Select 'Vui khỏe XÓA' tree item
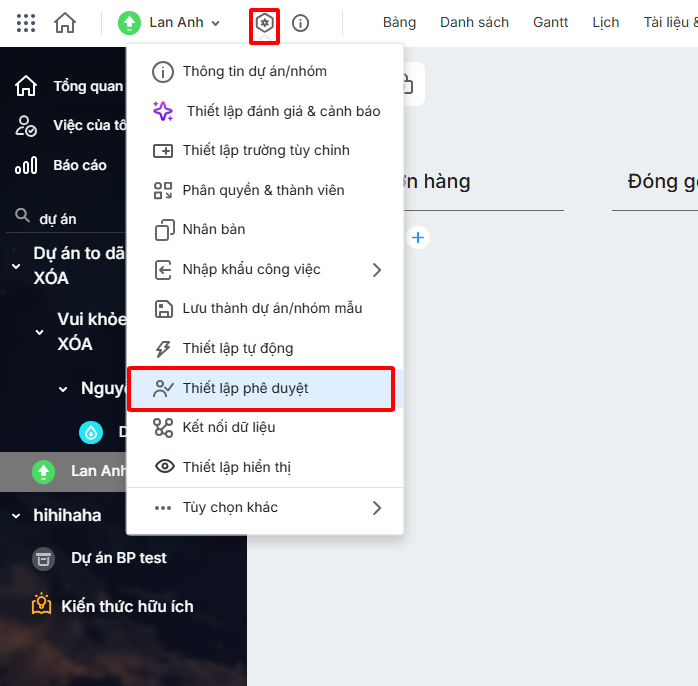 [x=92, y=332]
